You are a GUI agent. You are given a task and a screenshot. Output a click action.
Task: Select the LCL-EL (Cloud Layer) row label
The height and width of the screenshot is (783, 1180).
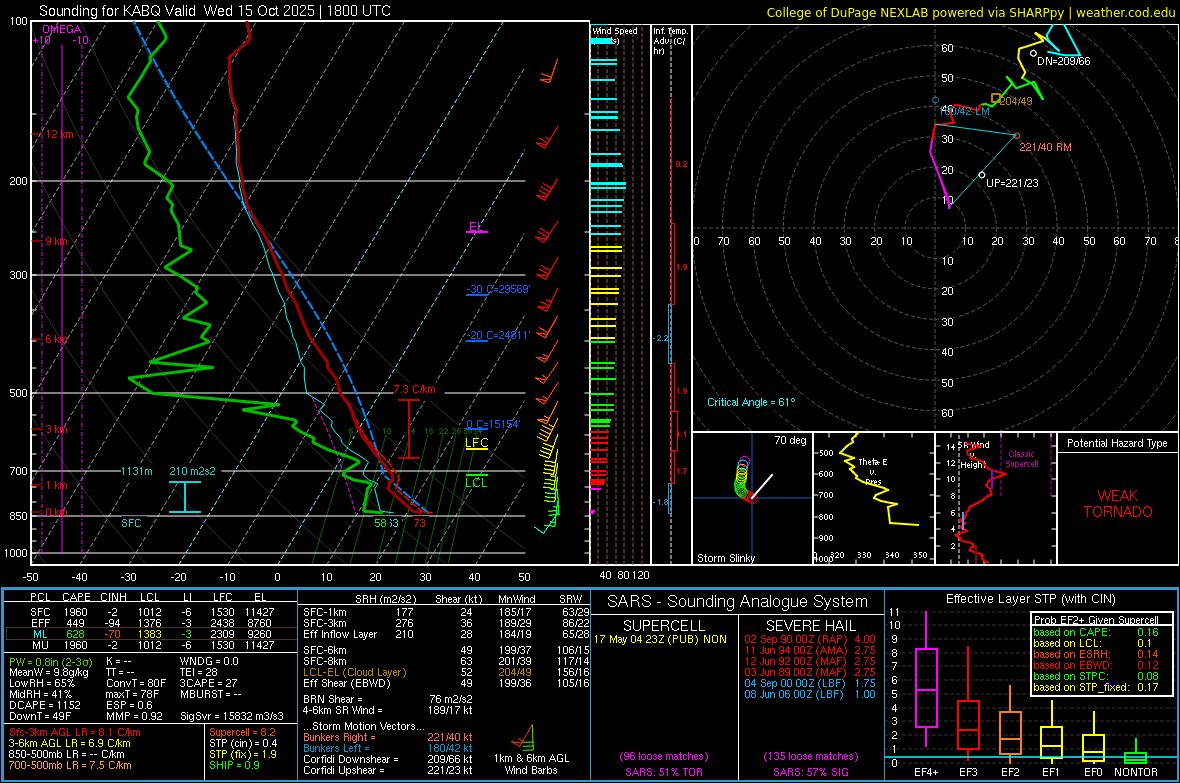pyautogui.click(x=354, y=672)
